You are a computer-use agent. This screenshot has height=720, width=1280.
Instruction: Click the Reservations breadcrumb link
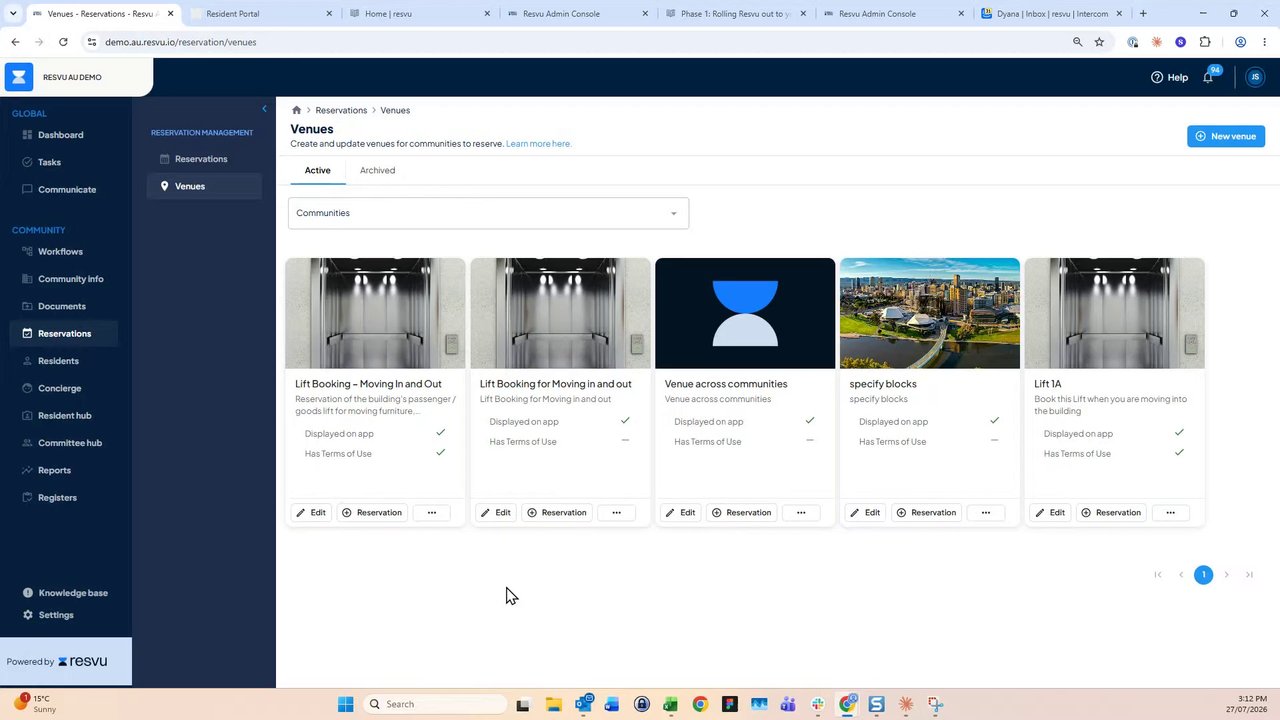pos(341,110)
